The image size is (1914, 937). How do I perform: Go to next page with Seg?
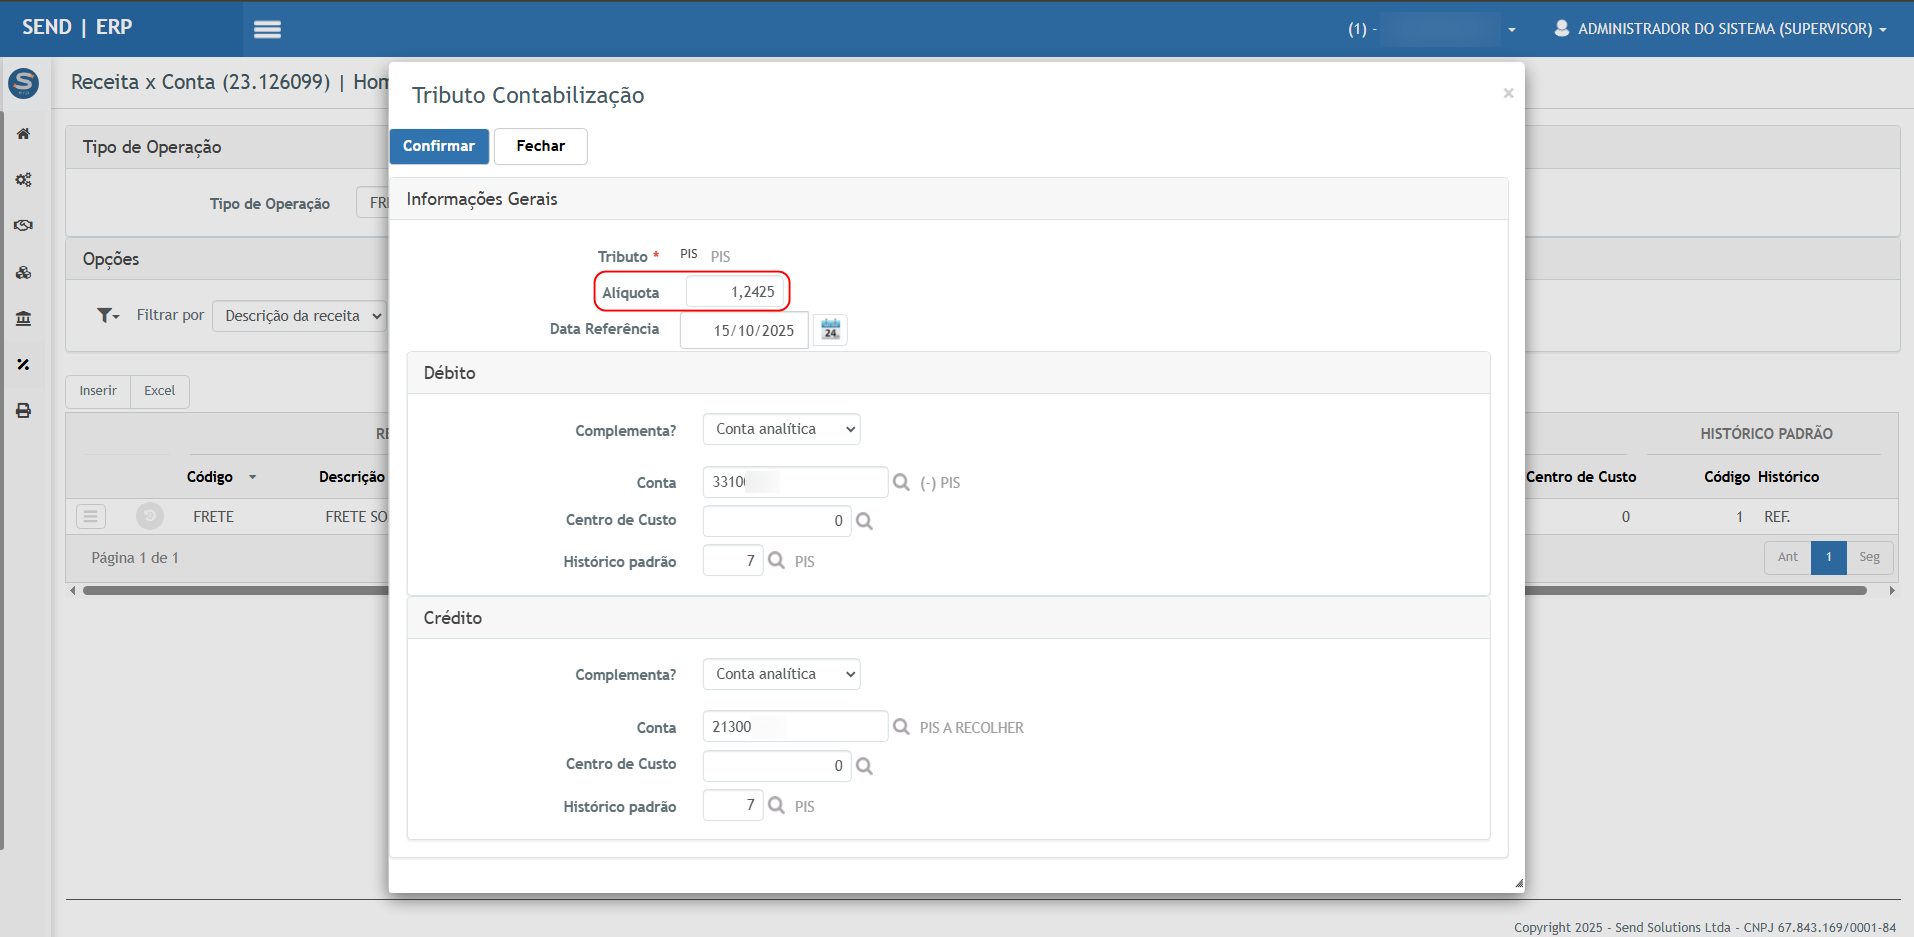coord(1869,557)
